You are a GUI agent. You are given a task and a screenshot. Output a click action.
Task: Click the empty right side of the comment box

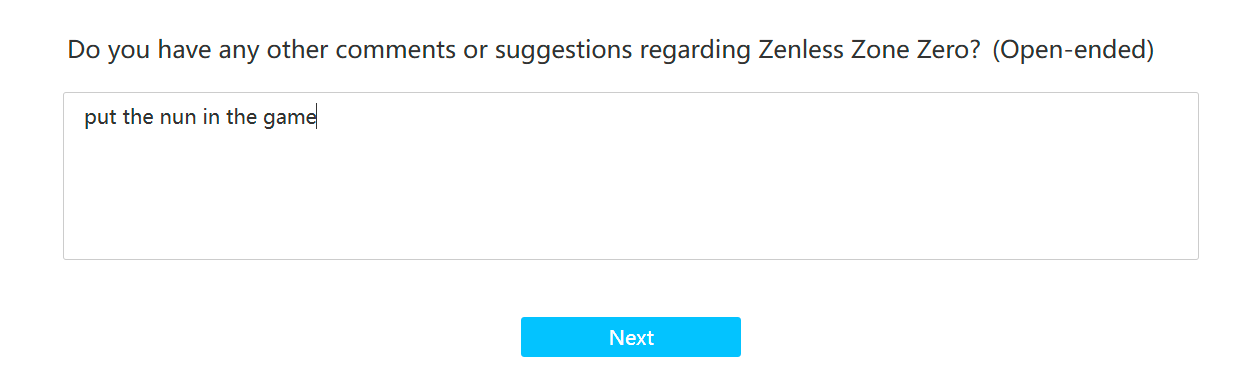[760, 119]
